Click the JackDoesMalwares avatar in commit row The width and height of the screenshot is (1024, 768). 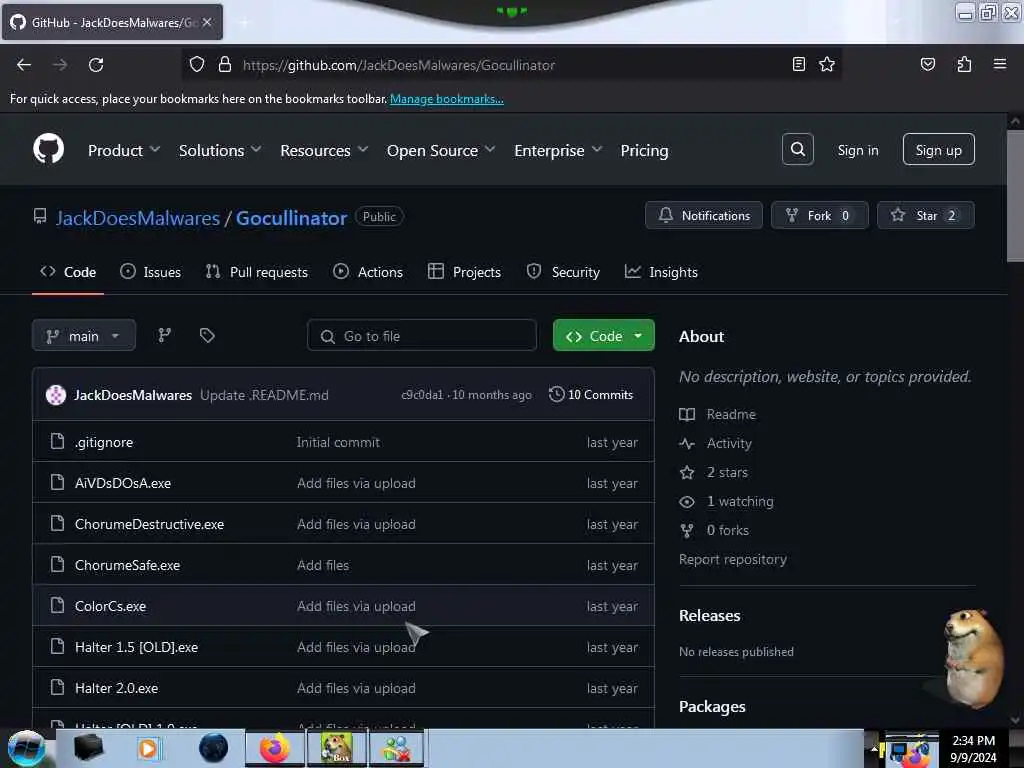pyautogui.click(x=56, y=394)
